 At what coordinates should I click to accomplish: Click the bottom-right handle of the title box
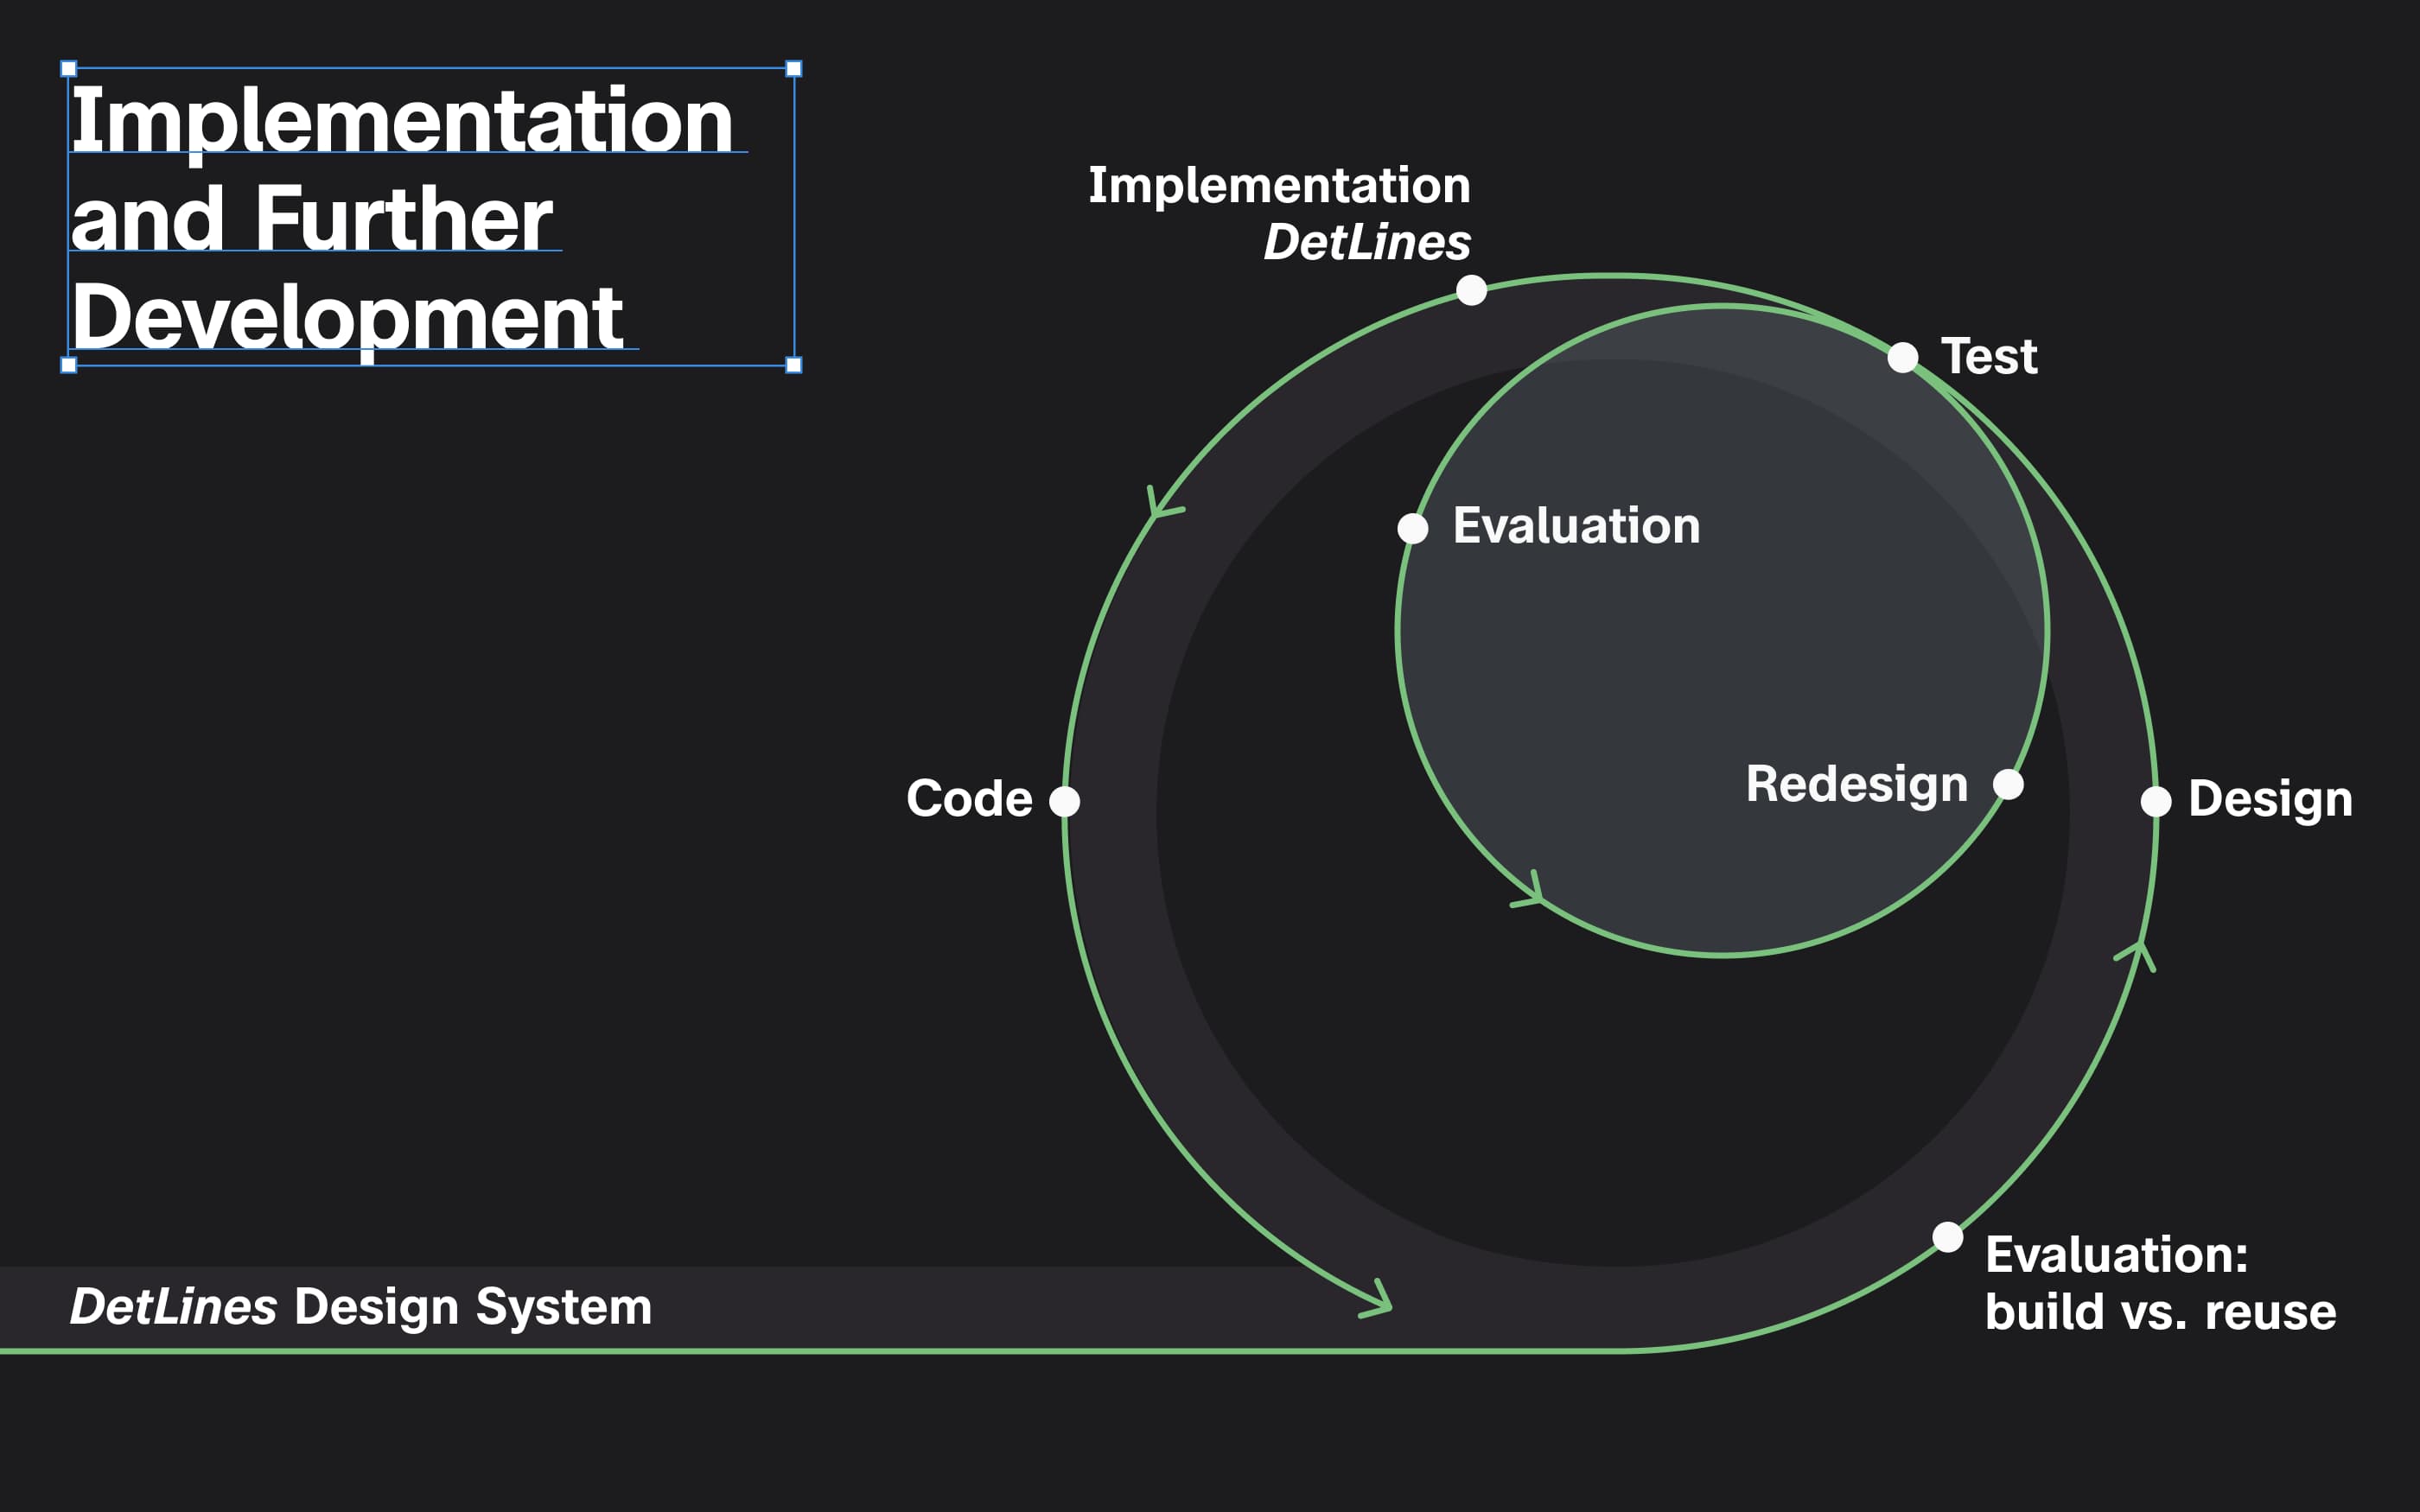(x=794, y=365)
